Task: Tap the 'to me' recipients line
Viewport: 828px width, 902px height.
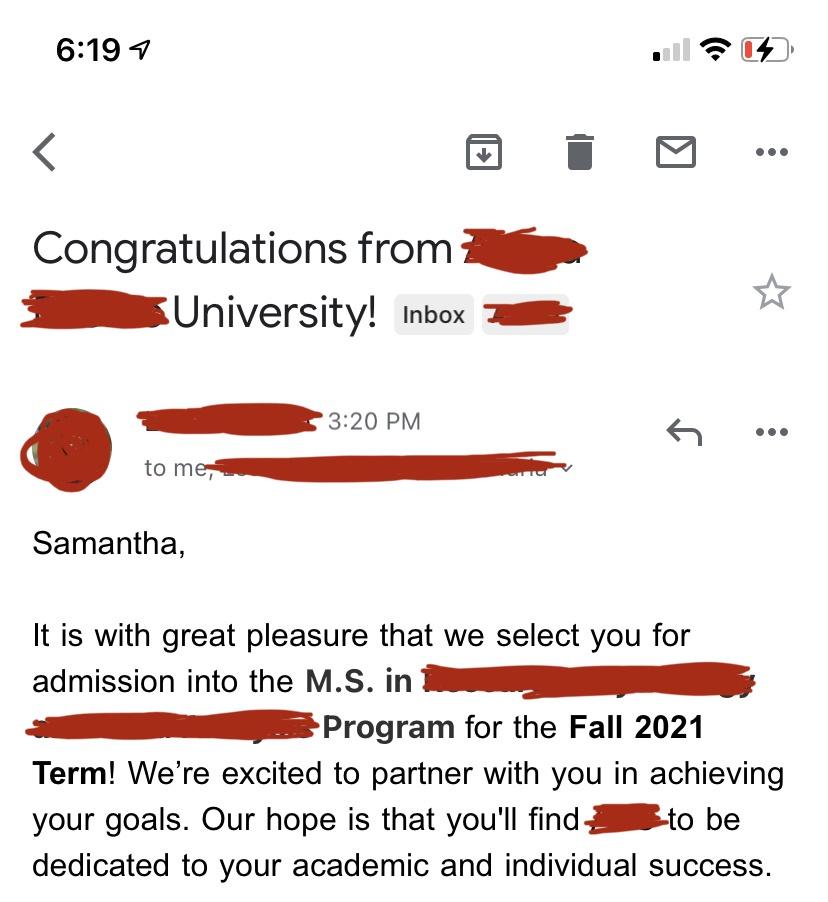Action: 358,468
